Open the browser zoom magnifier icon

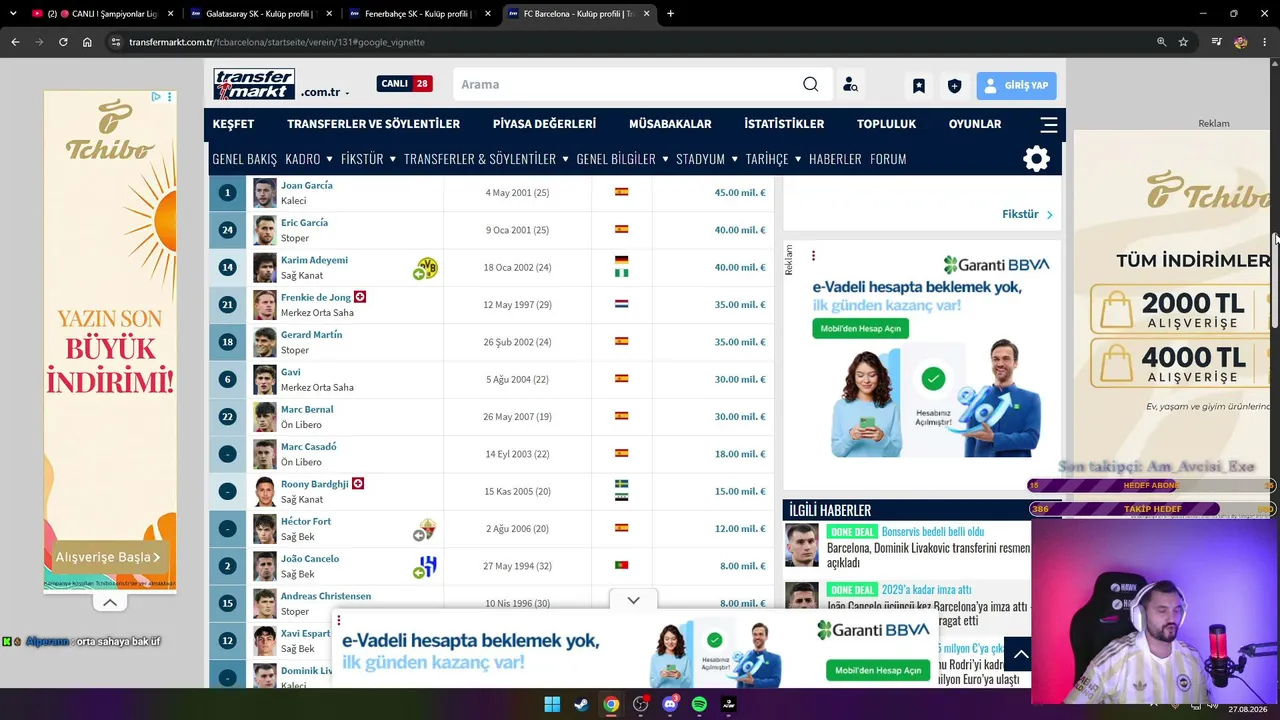point(1161,42)
